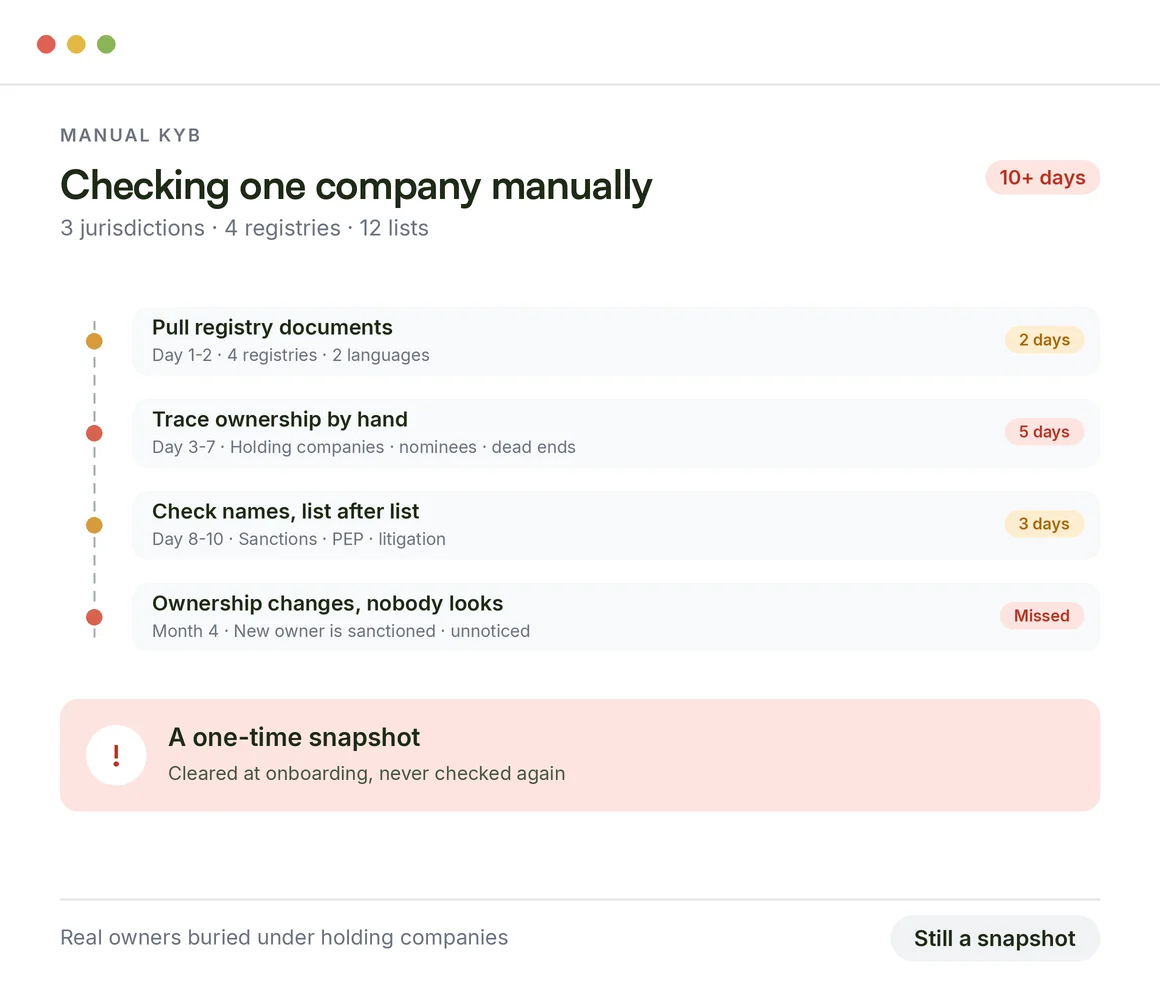Click Cleared at onboarding, never checked again

pos(366,774)
